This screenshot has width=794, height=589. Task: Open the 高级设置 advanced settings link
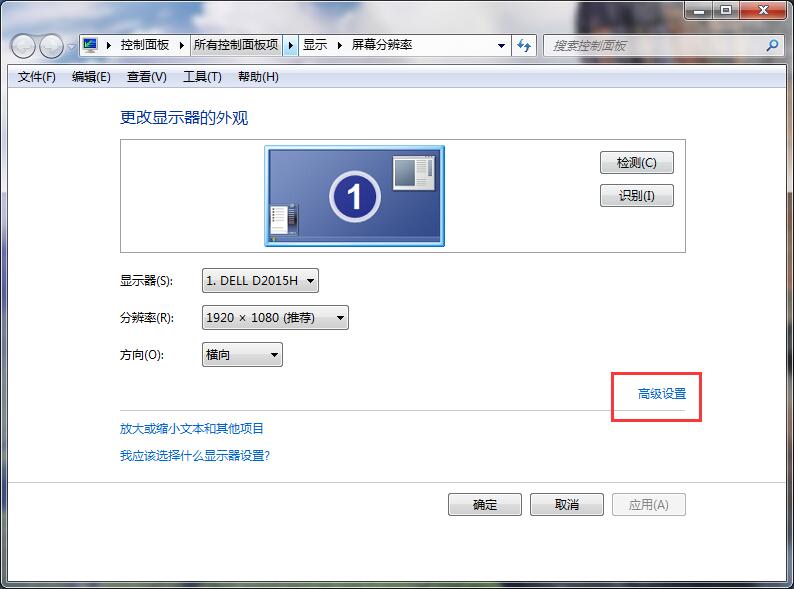662,394
